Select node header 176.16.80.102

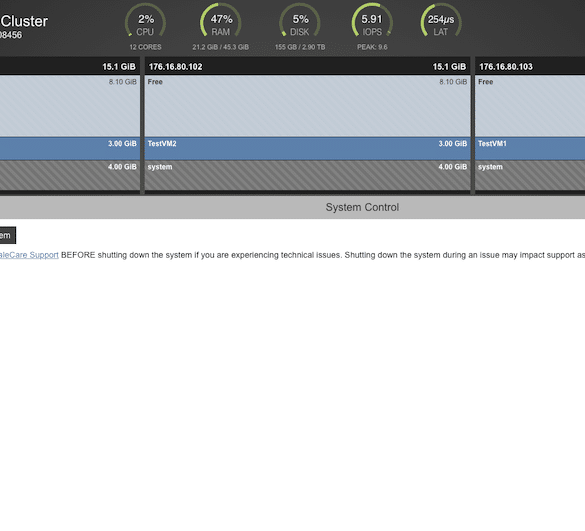307,66
